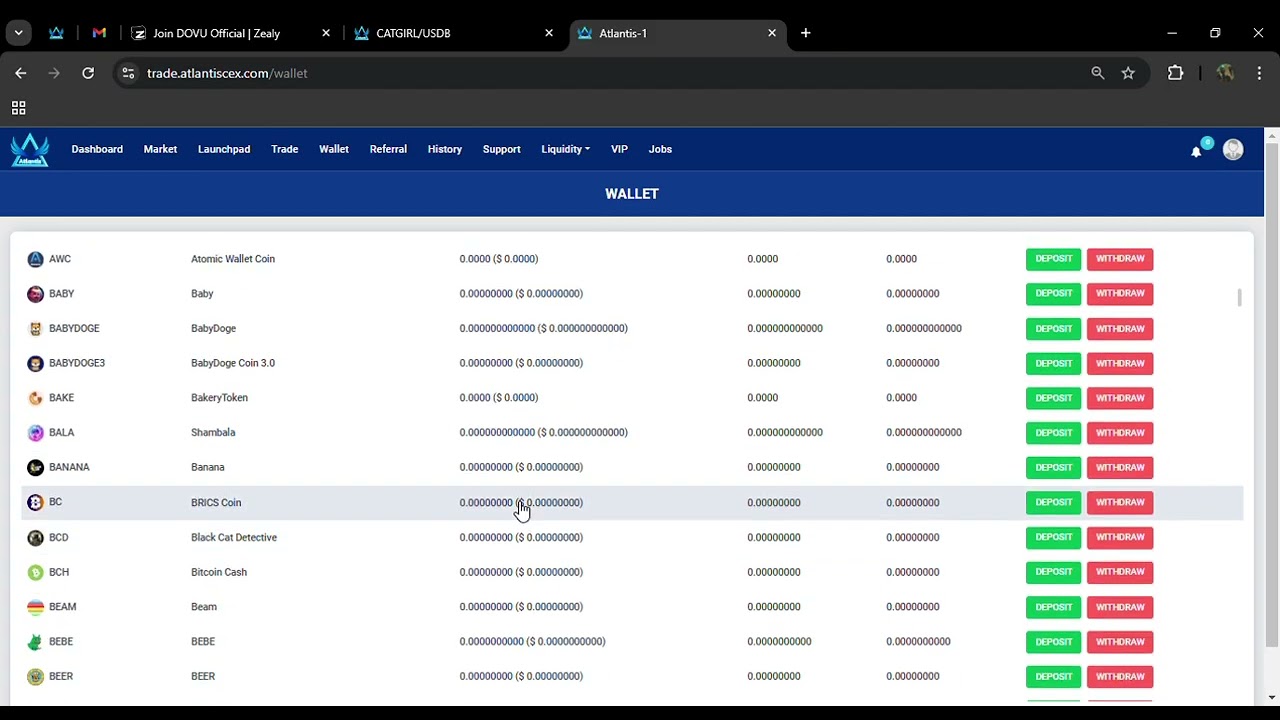This screenshot has height=720, width=1280.
Task: Open the Market page
Action: click(x=160, y=149)
